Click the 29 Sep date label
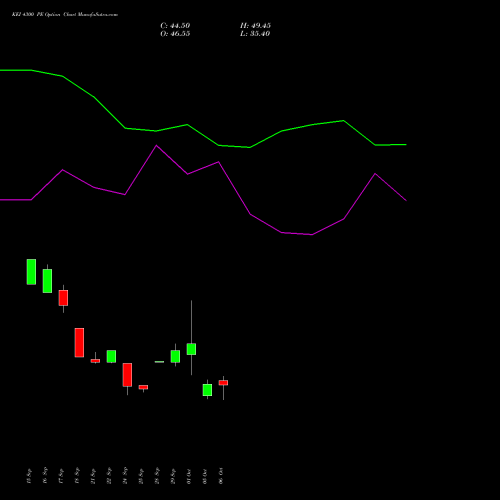Screen dimensions: 500x500 173,476
